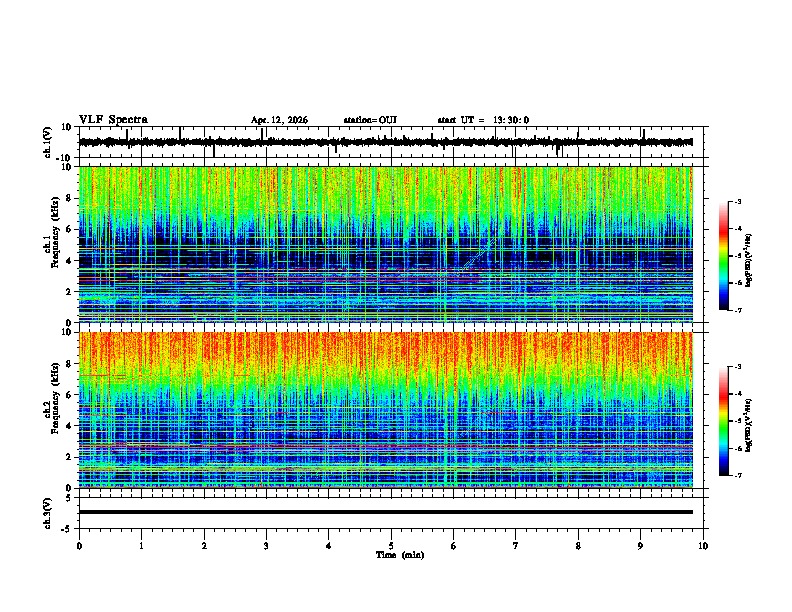The image size is (792, 612).
Task: Click the "-3" label on ch.1 color bar
Action: pos(738,201)
